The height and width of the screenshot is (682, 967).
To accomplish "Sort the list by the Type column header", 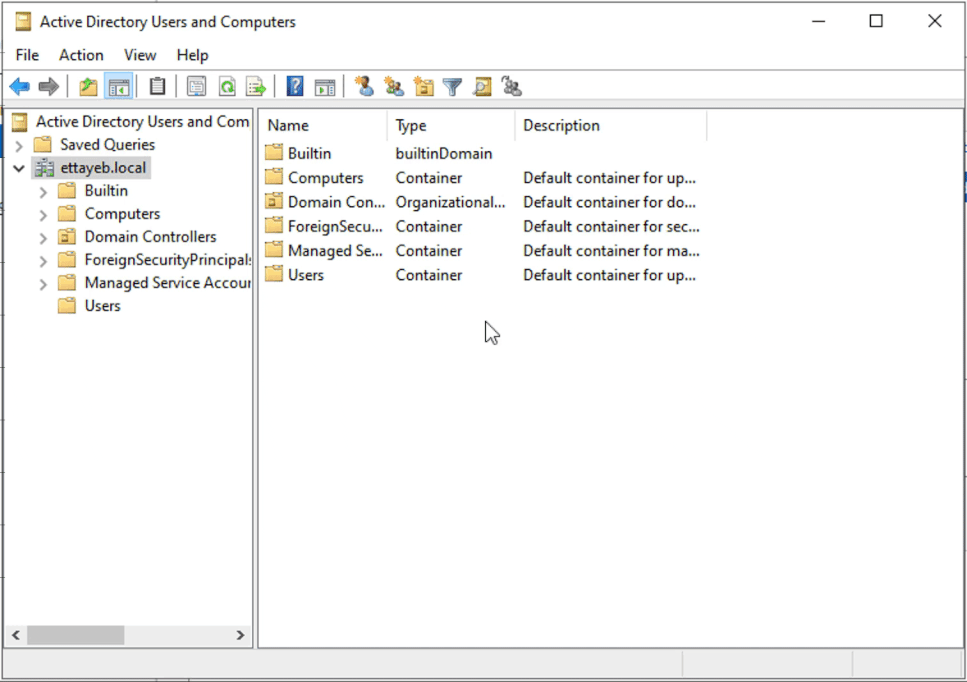I will point(451,125).
